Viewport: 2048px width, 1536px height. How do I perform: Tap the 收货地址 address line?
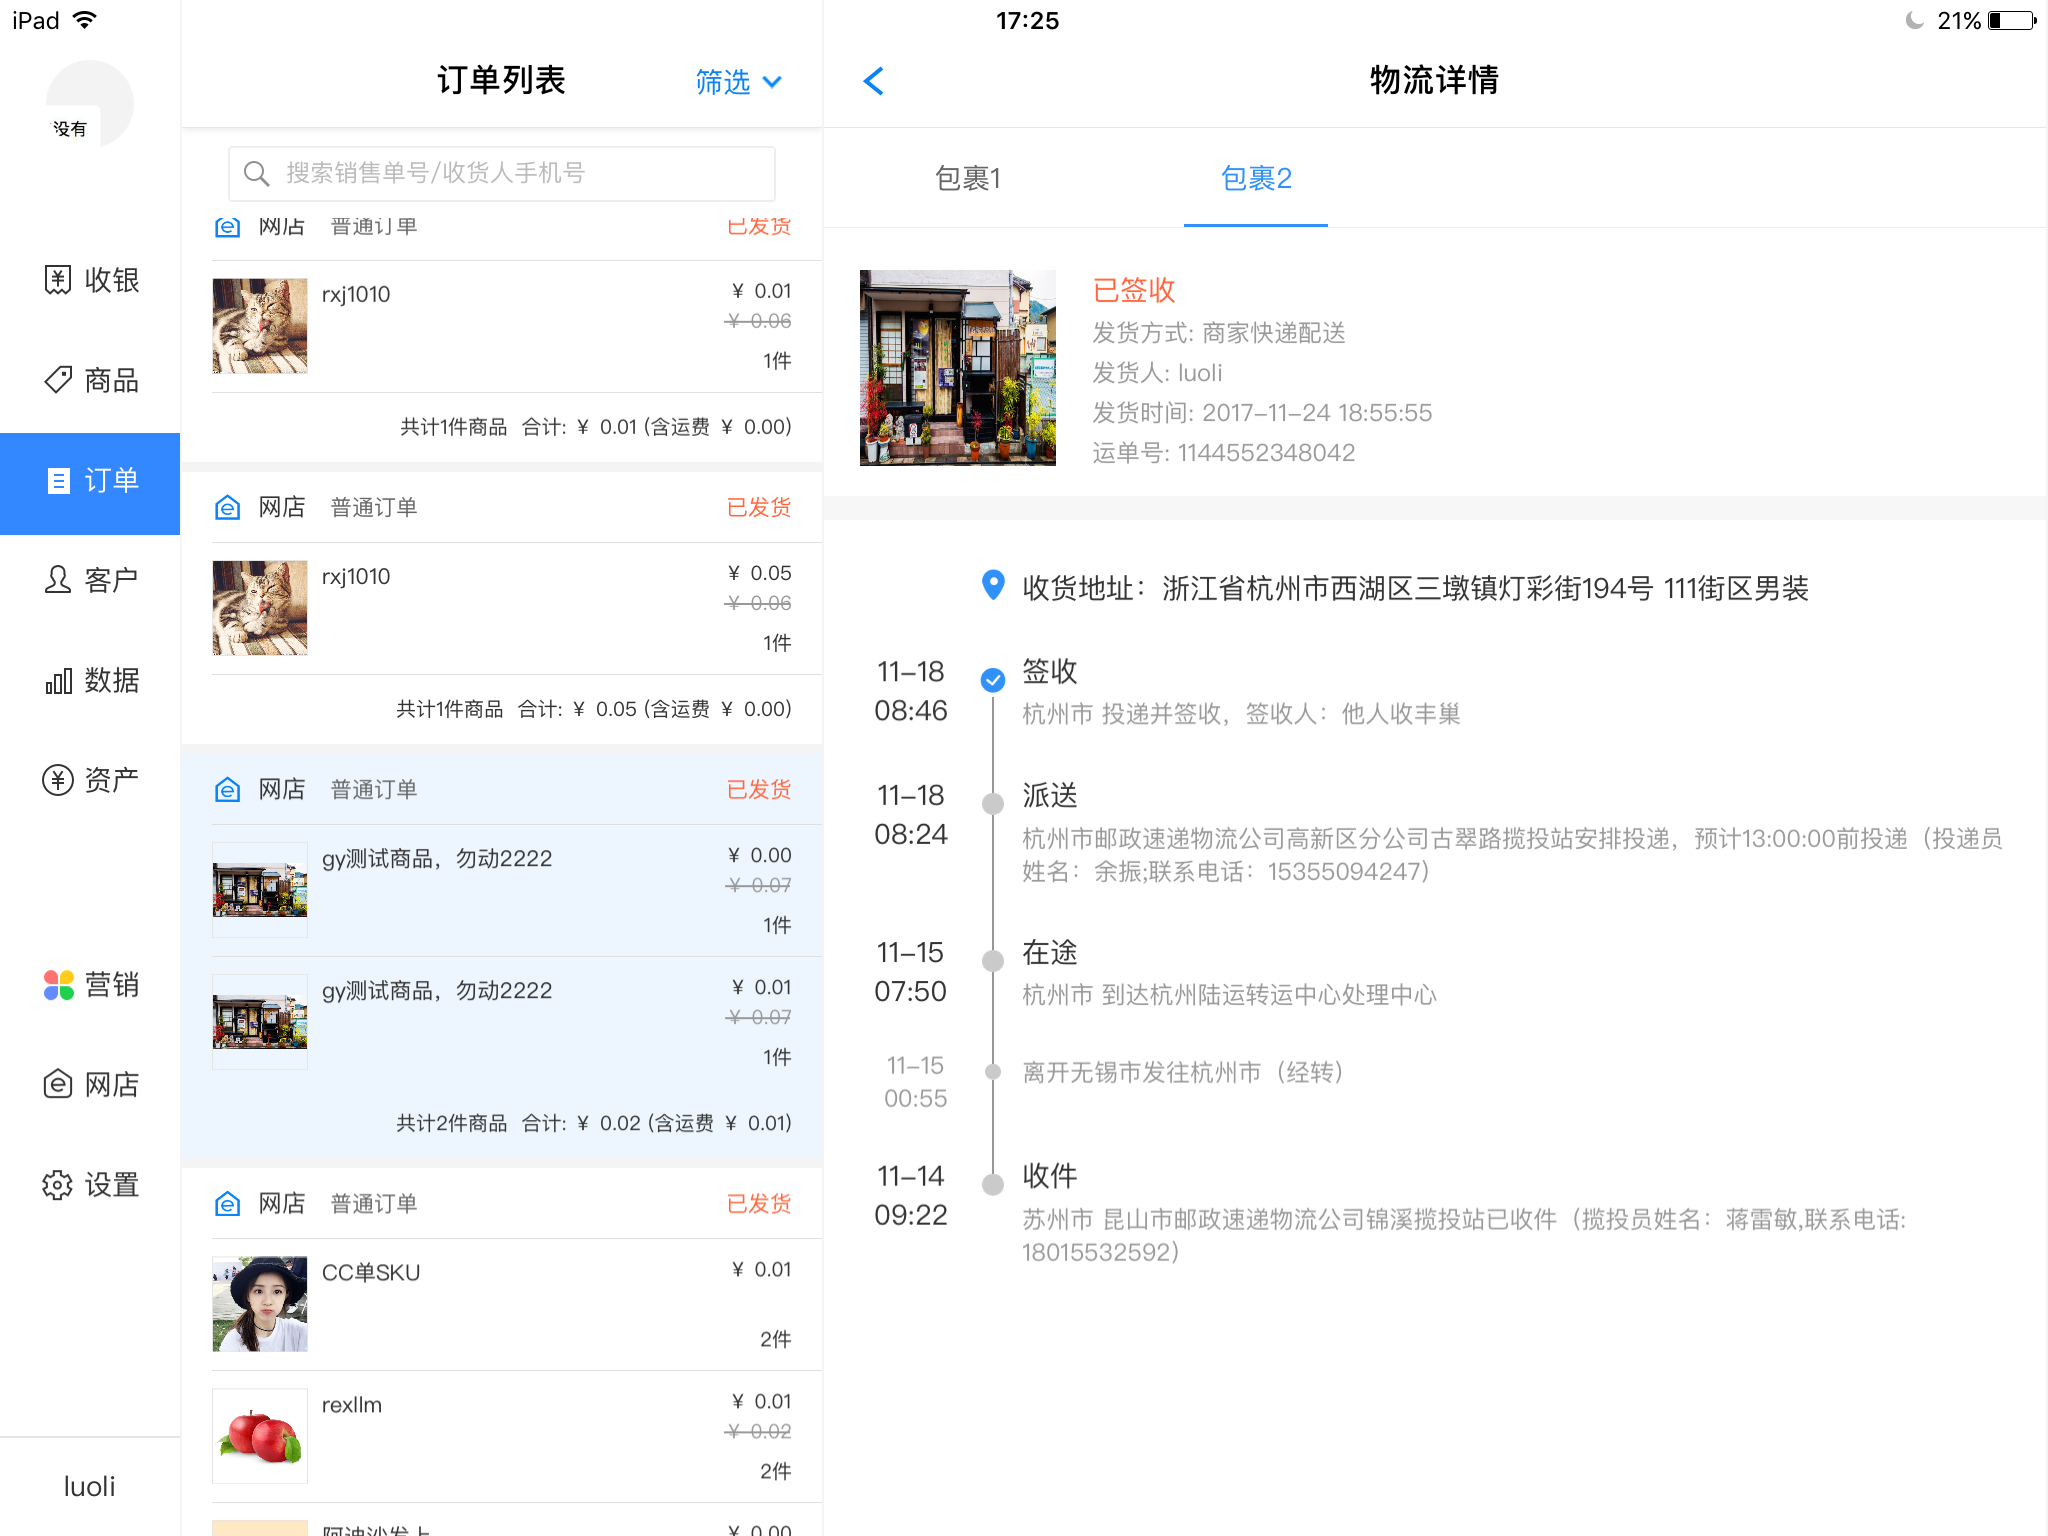(x=1415, y=588)
